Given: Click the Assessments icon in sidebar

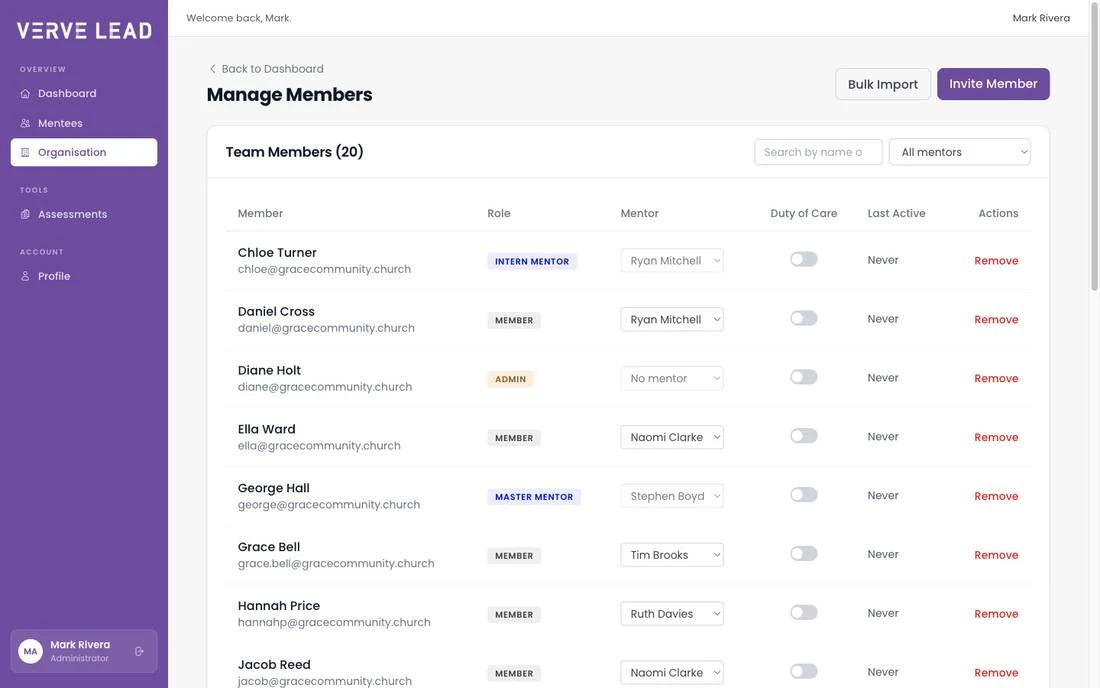Looking at the screenshot, I should pyautogui.click(x=25, y=214).
